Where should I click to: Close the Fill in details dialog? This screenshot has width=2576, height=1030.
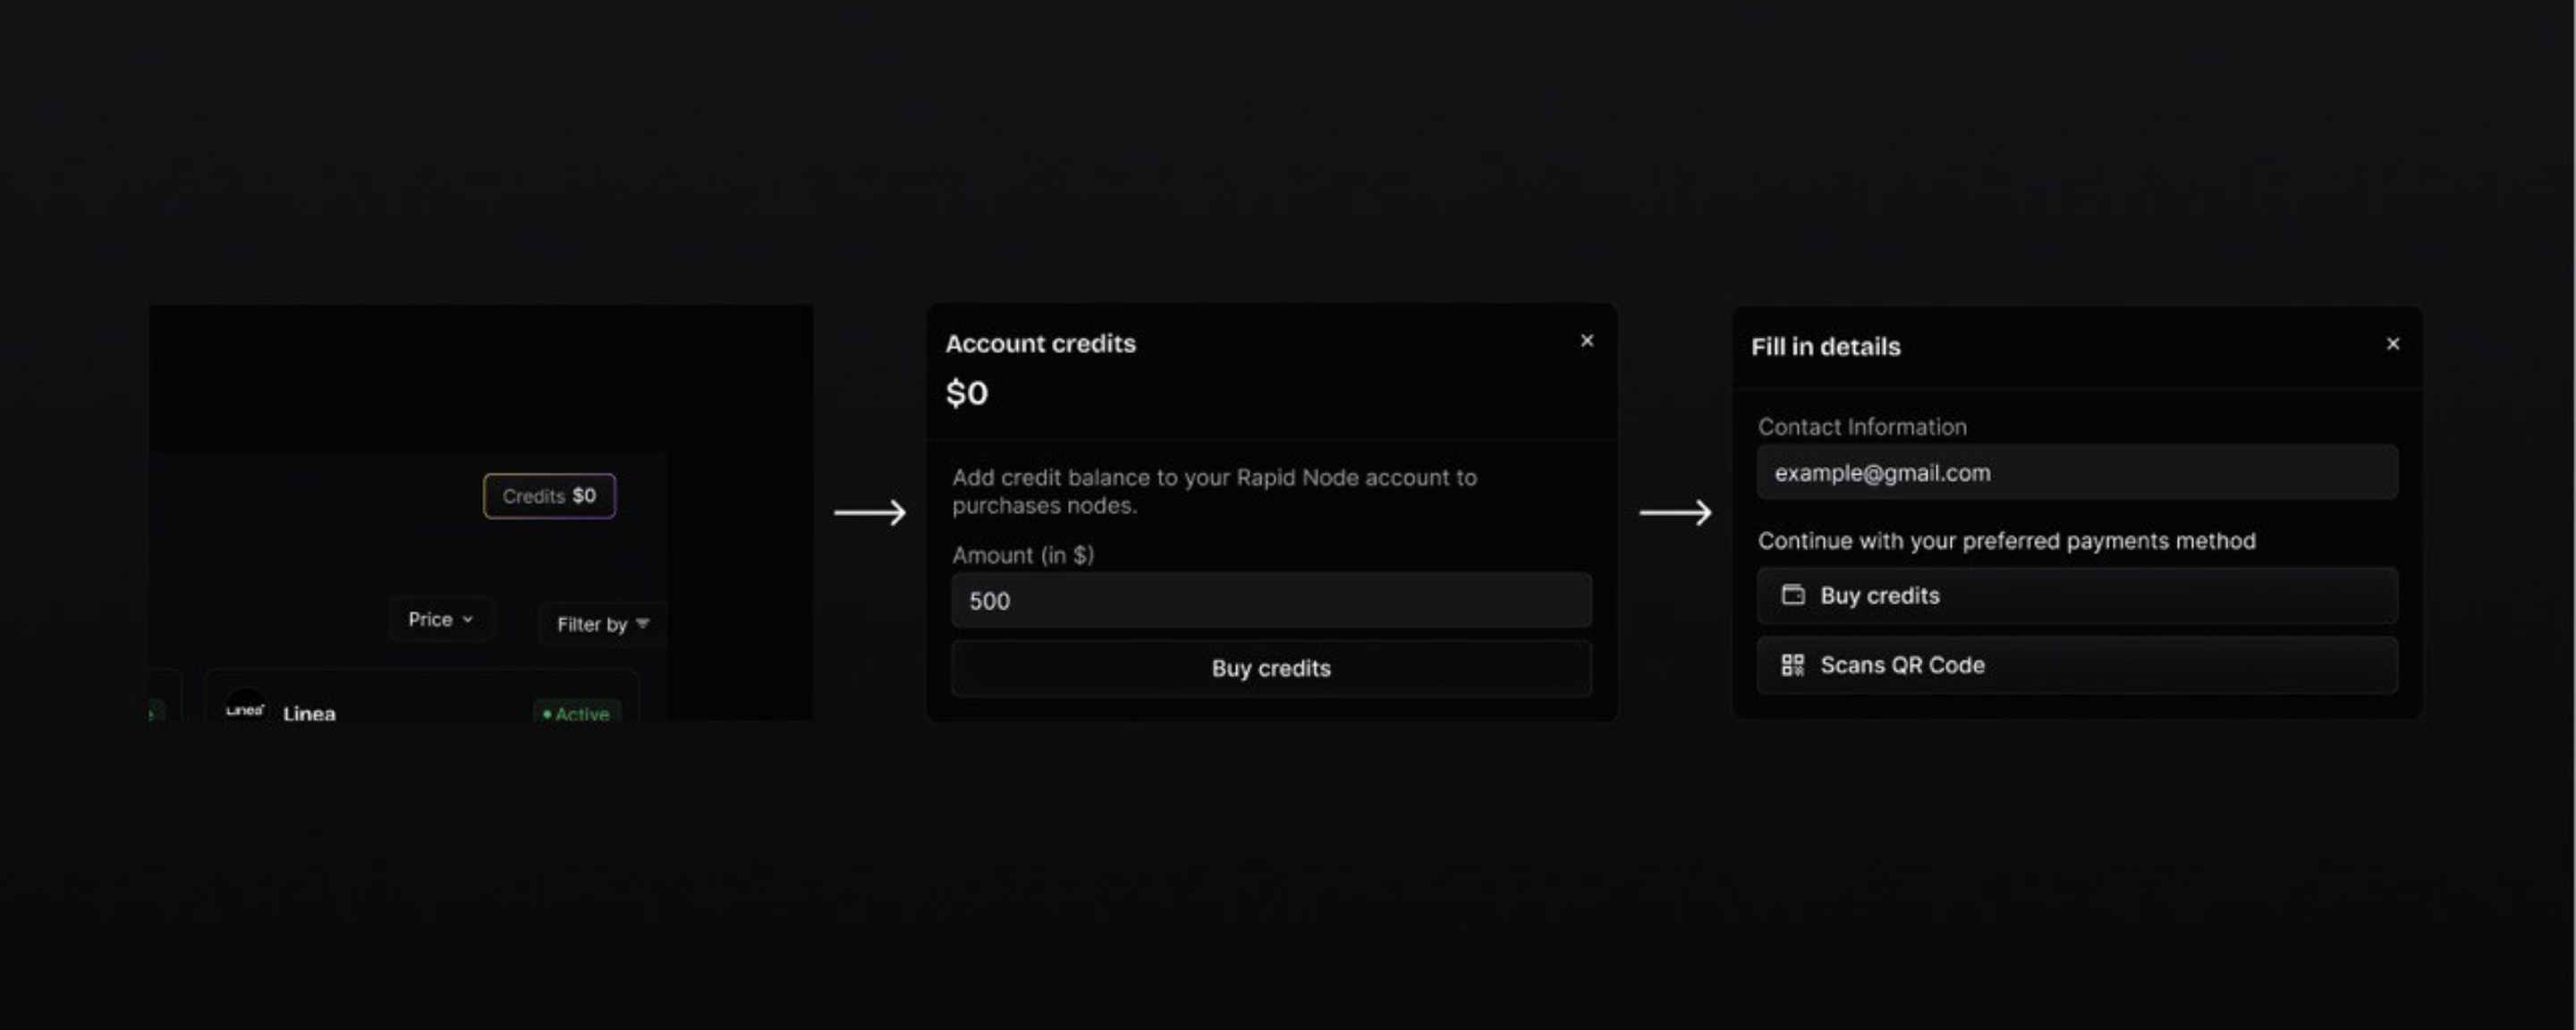click(2392, 344)
